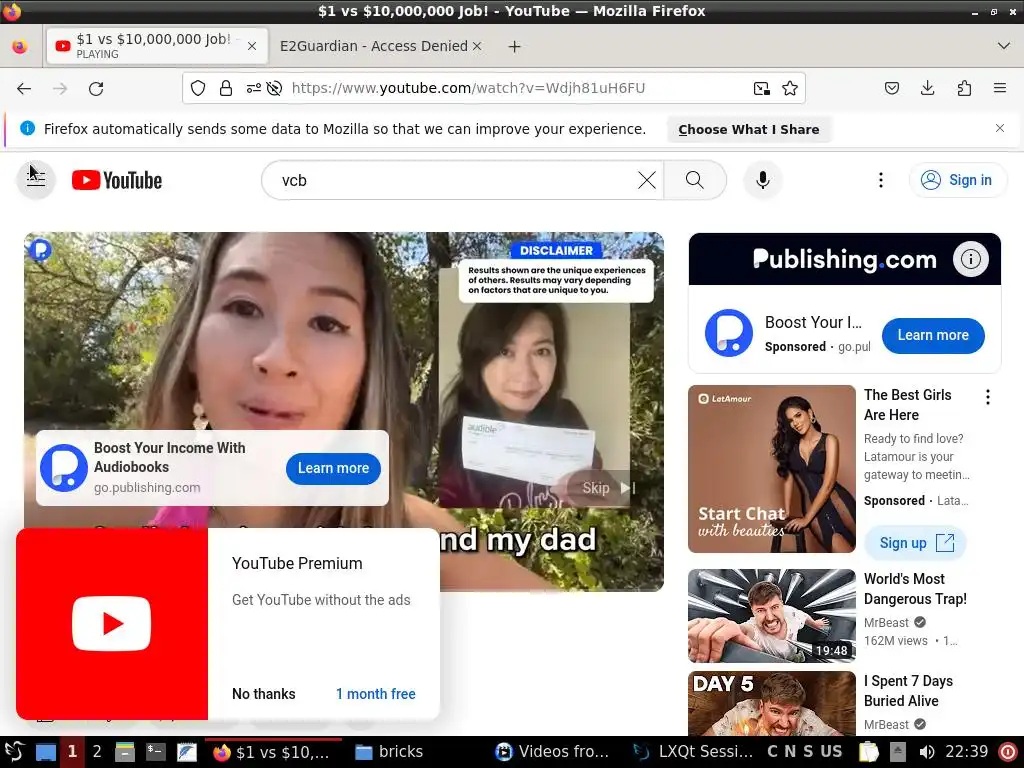The height and width of the screenshot is (768, 1024).
Task: Open the YouTube settings three-dot menu
Action: tap(881, 180)
